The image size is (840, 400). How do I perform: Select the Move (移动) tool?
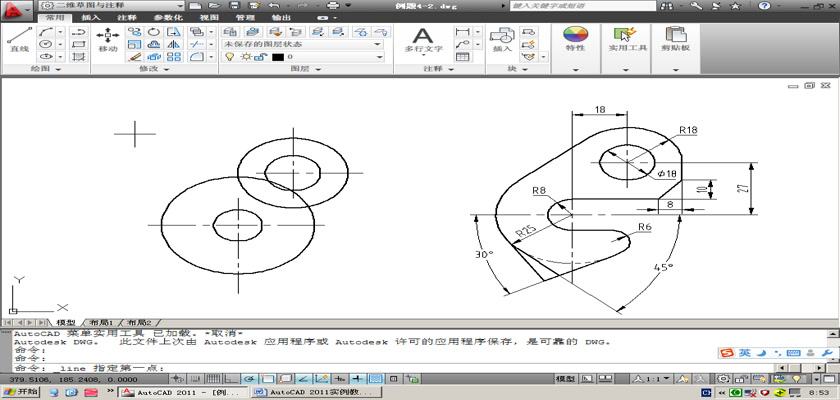point(108,39)
